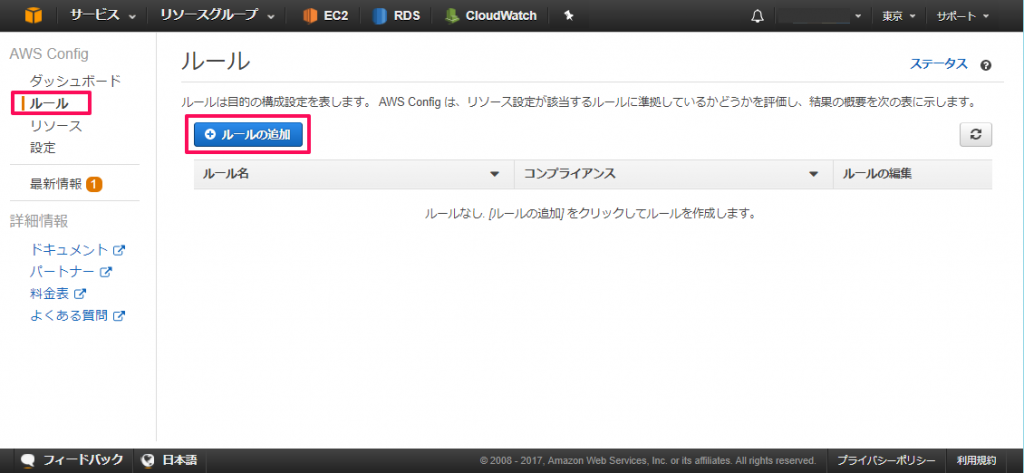Open the RDS shortcut

coord(396,16)
